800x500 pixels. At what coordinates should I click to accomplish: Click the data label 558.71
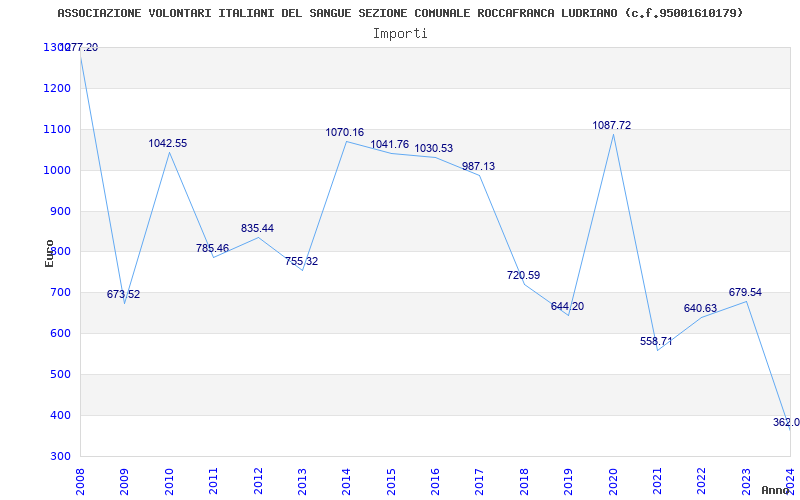(x=656, y=341)
